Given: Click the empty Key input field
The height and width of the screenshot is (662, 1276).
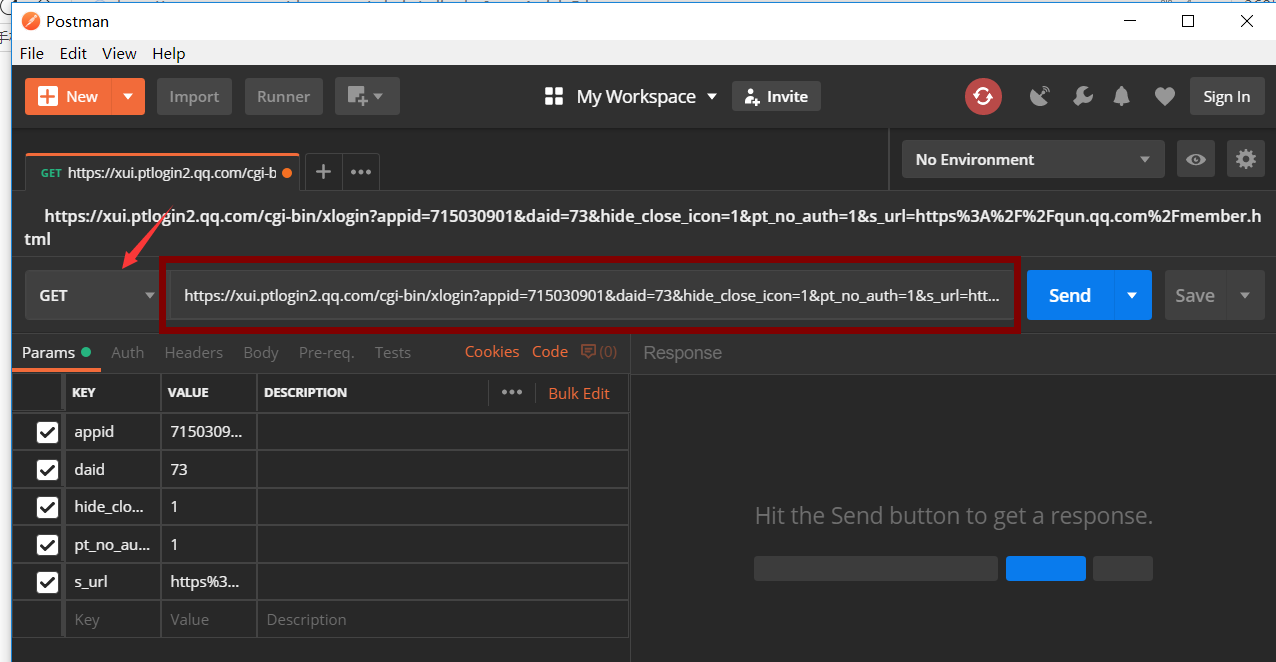Looking at the screenshot, I should point(113,619).
